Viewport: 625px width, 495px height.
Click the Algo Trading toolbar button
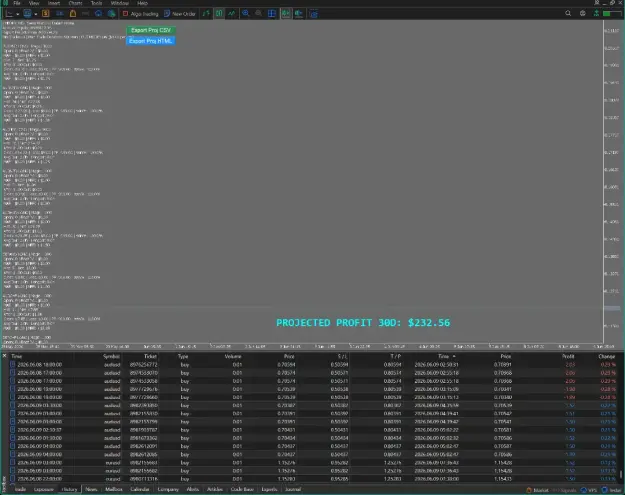140,14
